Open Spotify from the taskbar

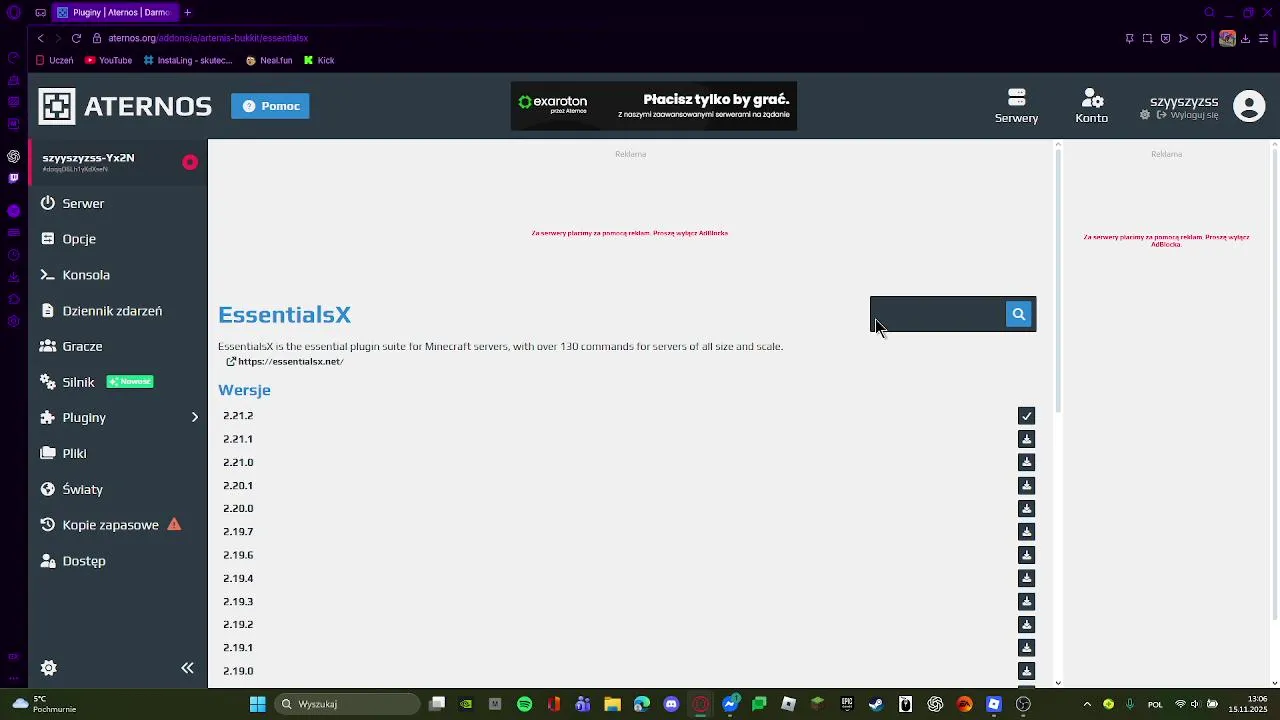click(x=525, y=704)
